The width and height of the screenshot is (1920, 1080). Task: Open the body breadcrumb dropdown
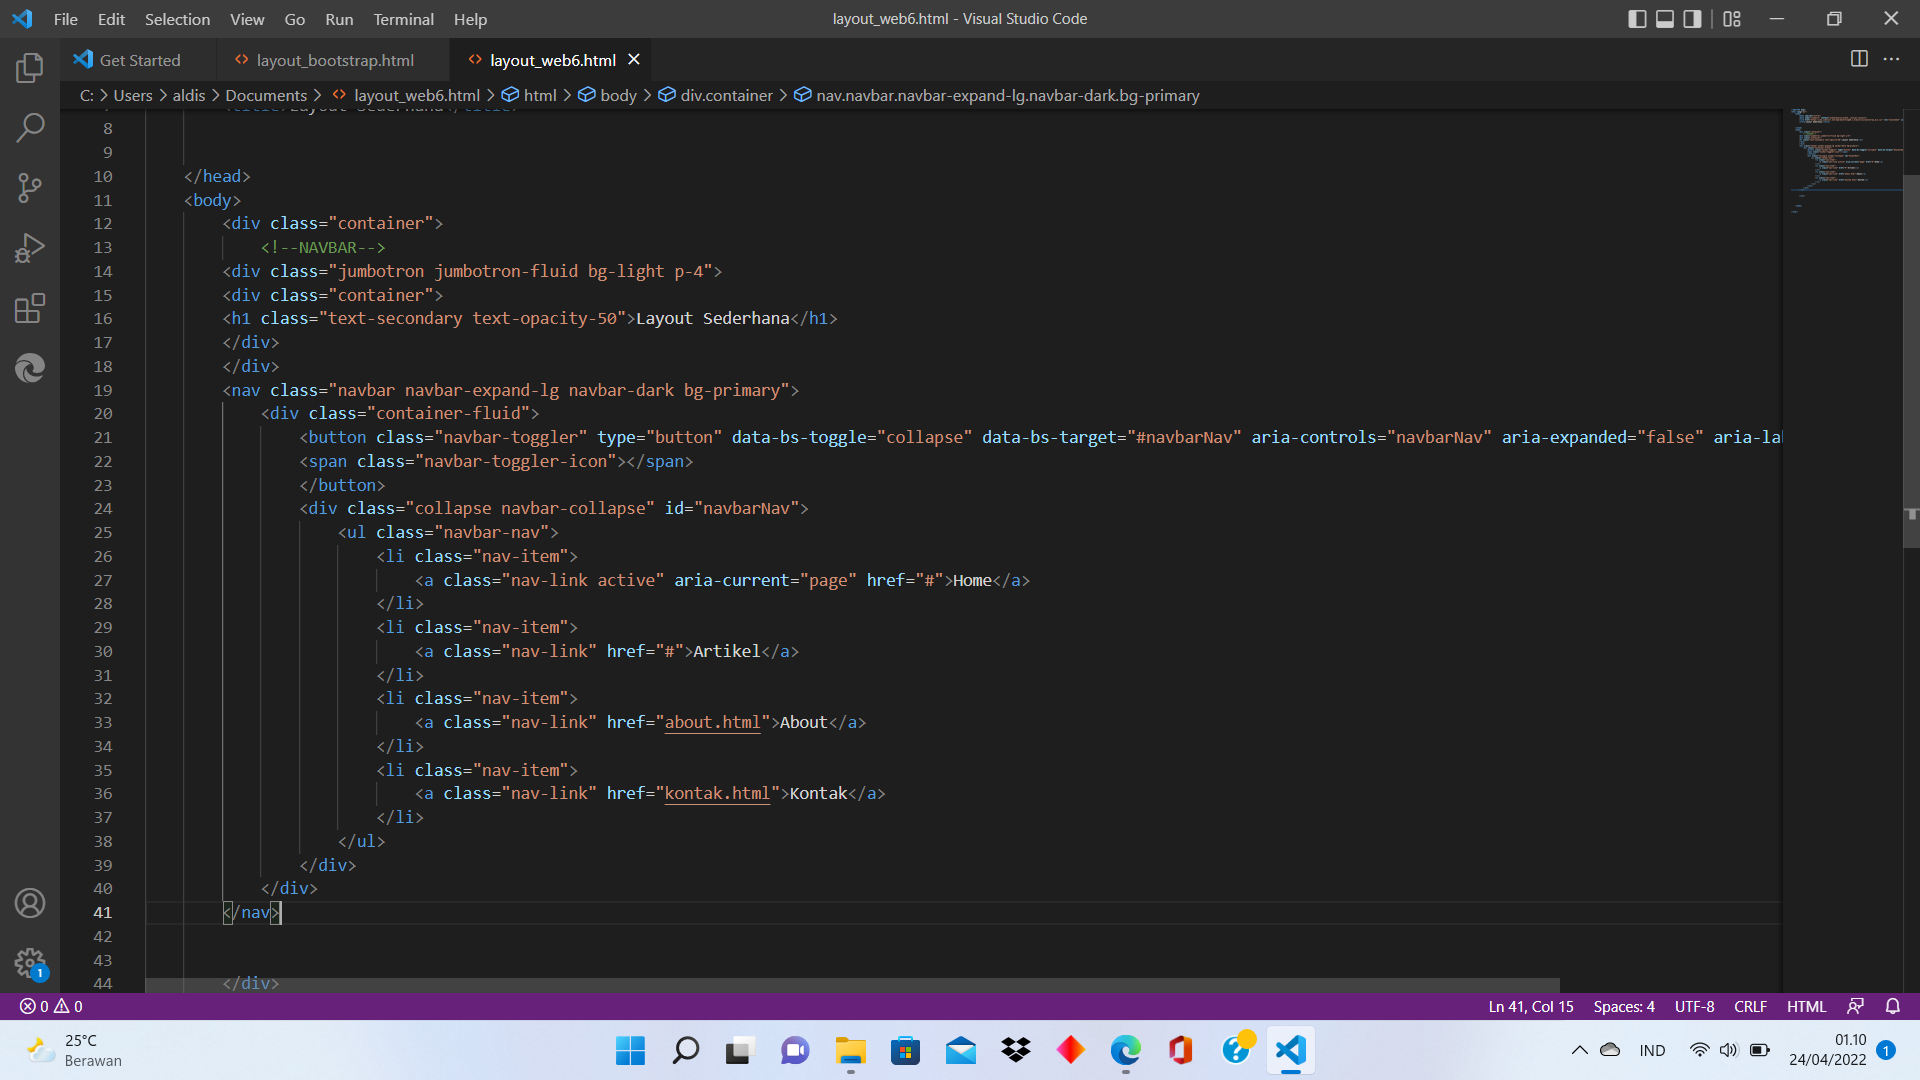point(620,95)
